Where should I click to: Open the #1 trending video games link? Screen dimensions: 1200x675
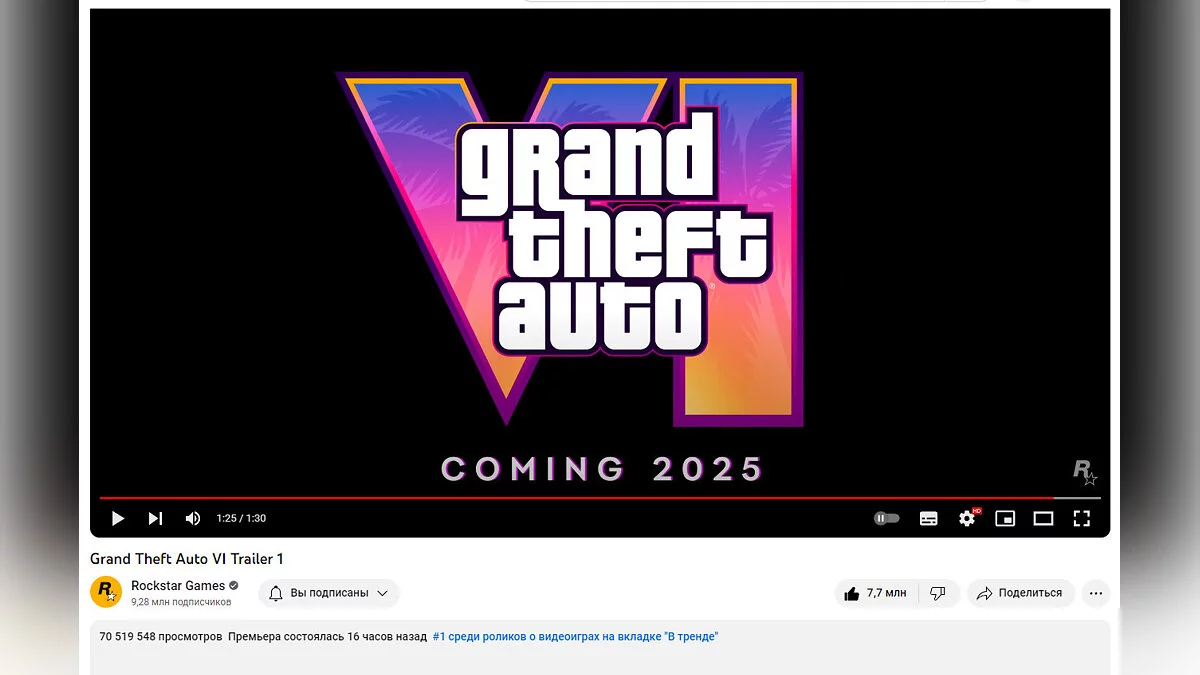coord(575,636)
